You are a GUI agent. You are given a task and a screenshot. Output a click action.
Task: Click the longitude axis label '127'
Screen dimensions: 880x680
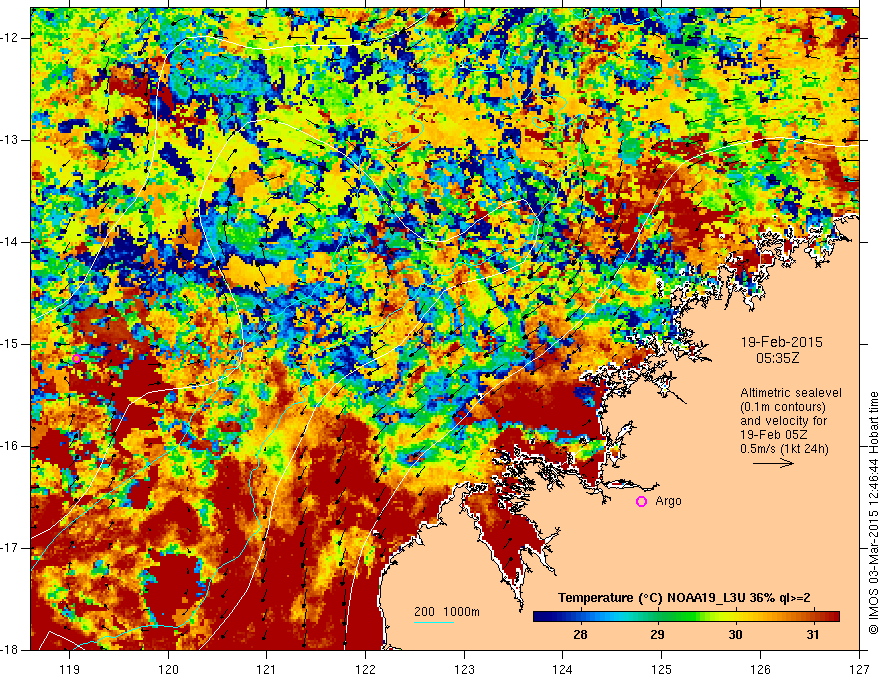pos(859,669)
